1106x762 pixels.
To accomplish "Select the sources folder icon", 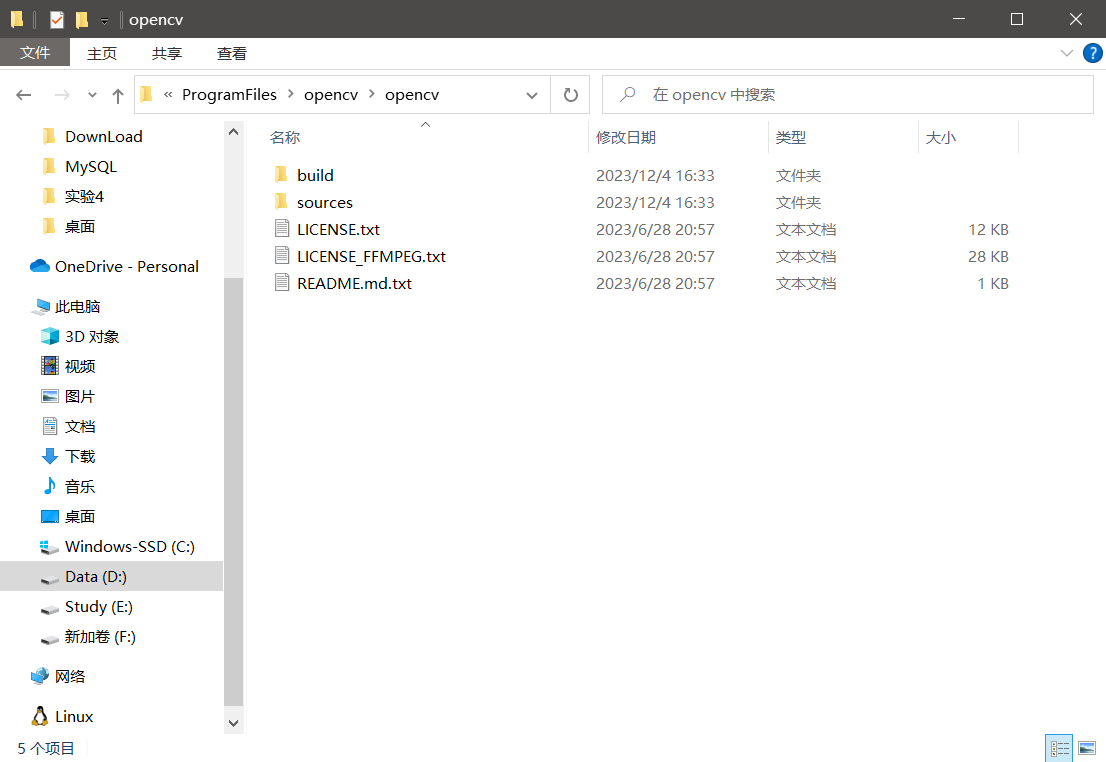I will coord(281,202).
